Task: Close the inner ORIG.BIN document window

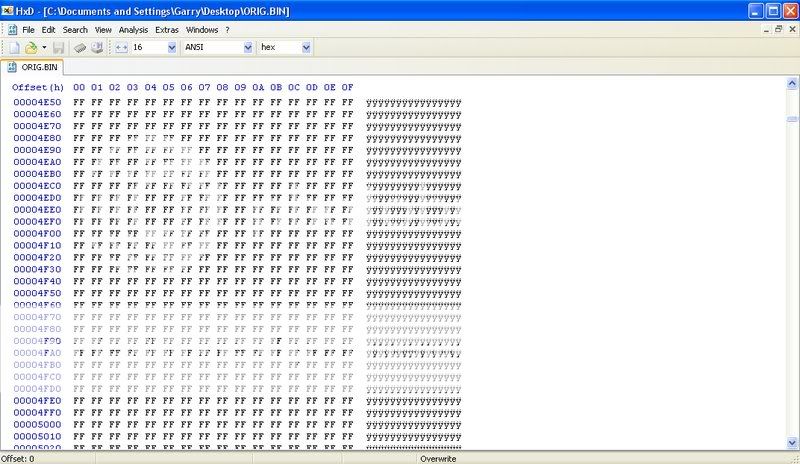Action: pyautogui.click(x=792, y=30)
